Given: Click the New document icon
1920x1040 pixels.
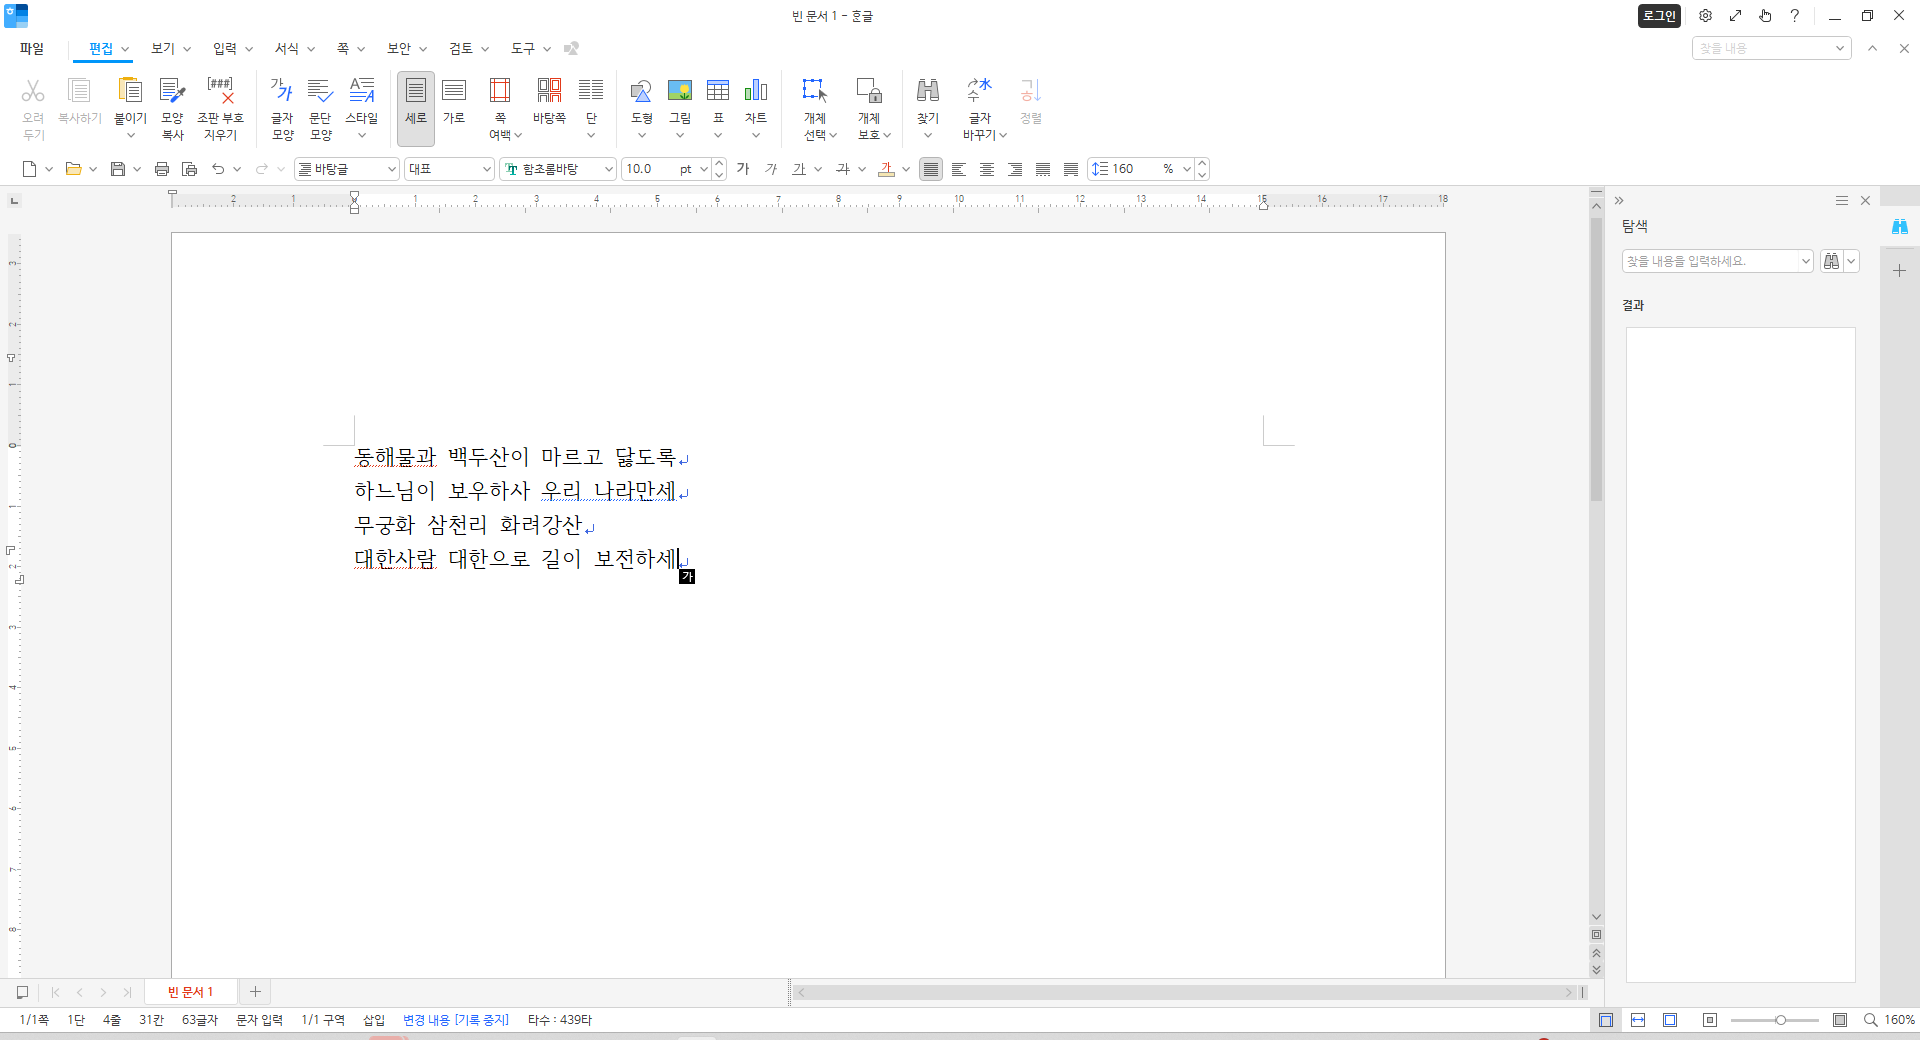Looking at the screenshot, I should pos(30,169).
